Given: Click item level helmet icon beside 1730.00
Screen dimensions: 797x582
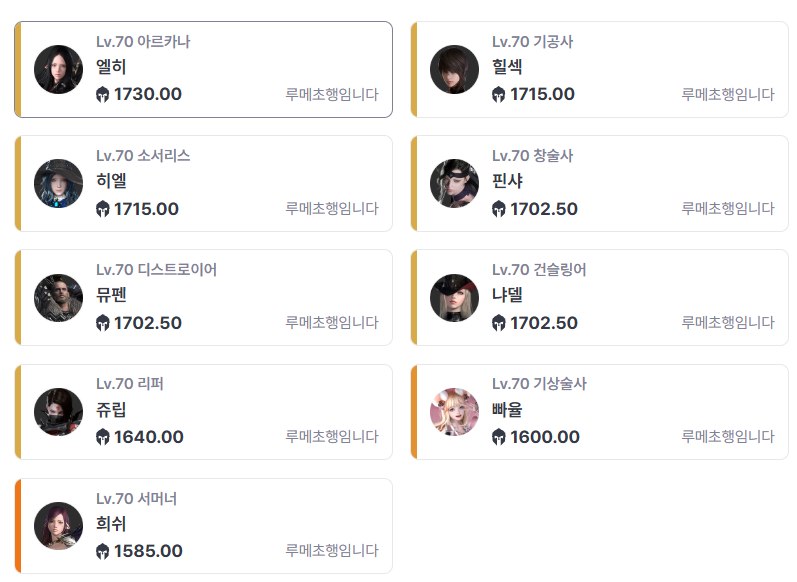Looking at the screenshot, I should (103, 95).
